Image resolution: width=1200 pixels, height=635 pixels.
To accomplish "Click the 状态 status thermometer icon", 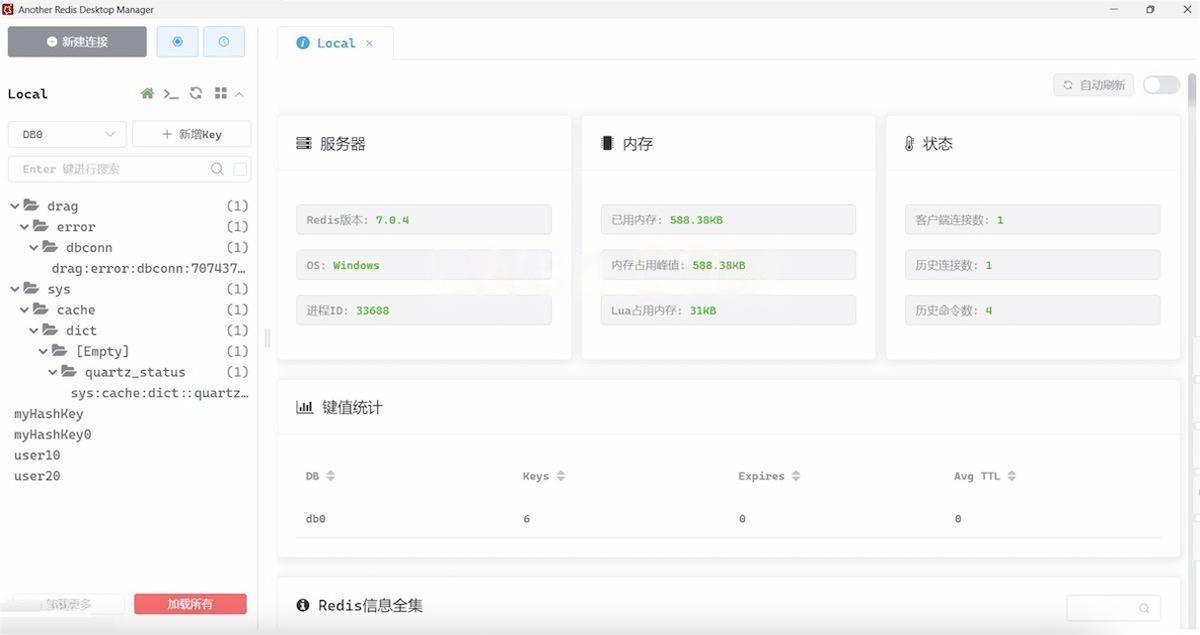I will (x=909, y=144).
